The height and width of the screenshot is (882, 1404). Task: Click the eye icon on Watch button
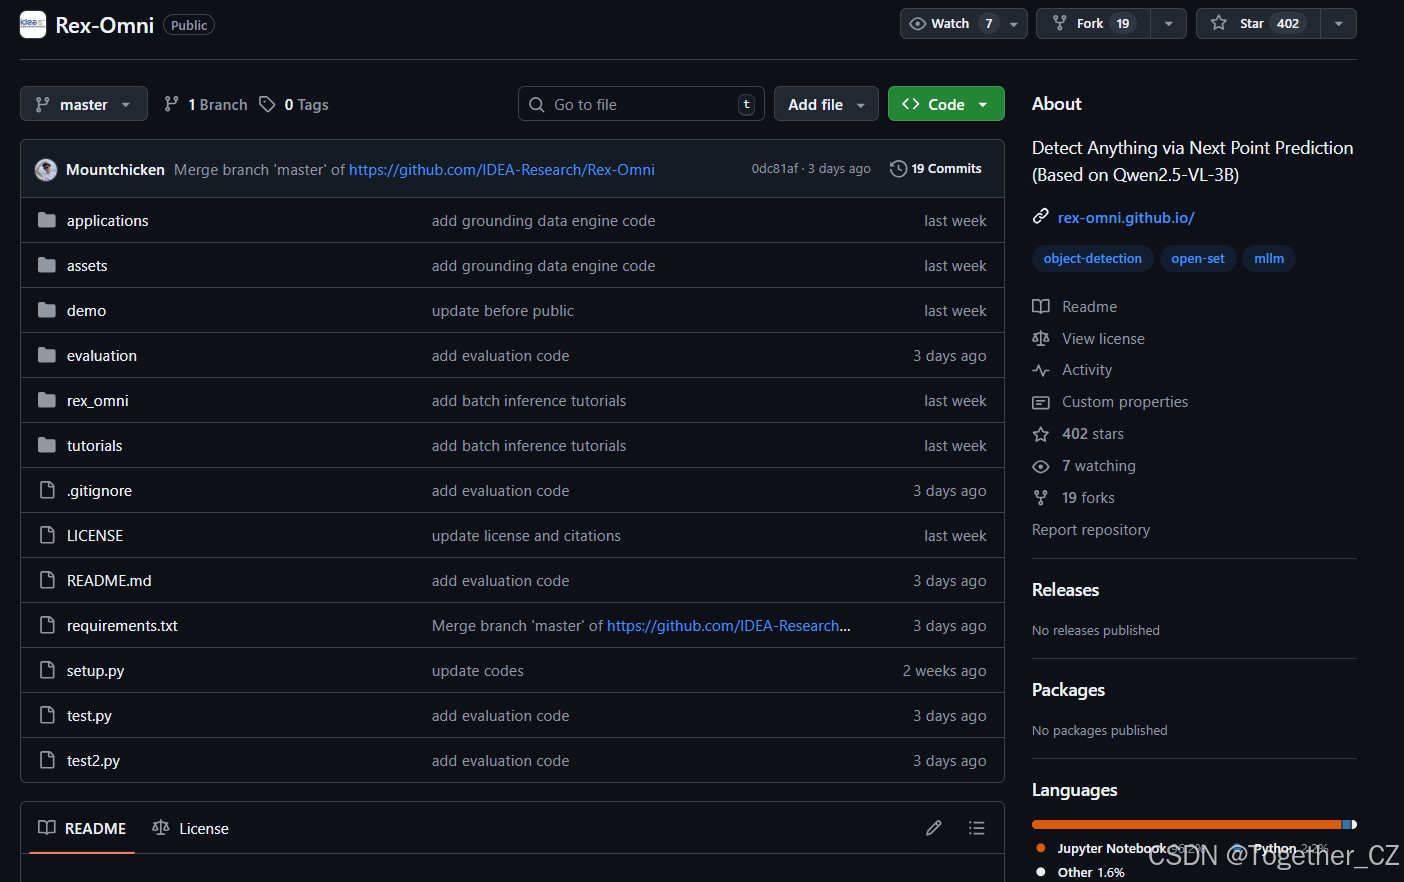(x=917, y=24)
